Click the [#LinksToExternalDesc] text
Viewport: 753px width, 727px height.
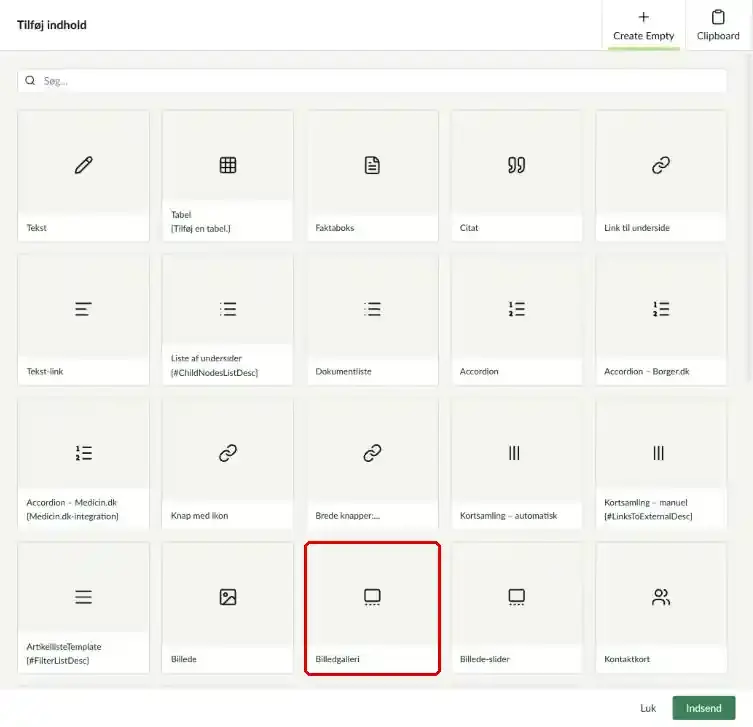pyautogui.click(x=648, y=516)
